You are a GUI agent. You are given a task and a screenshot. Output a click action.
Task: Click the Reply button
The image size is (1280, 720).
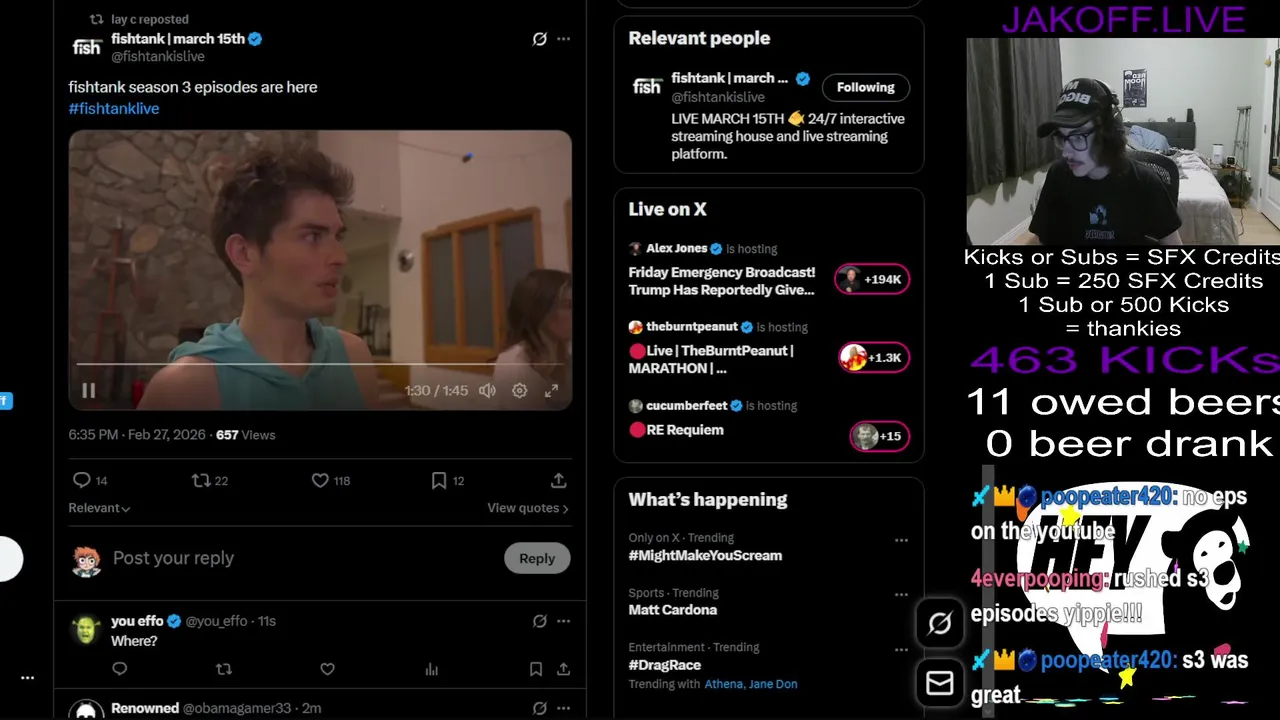[537, 558]
